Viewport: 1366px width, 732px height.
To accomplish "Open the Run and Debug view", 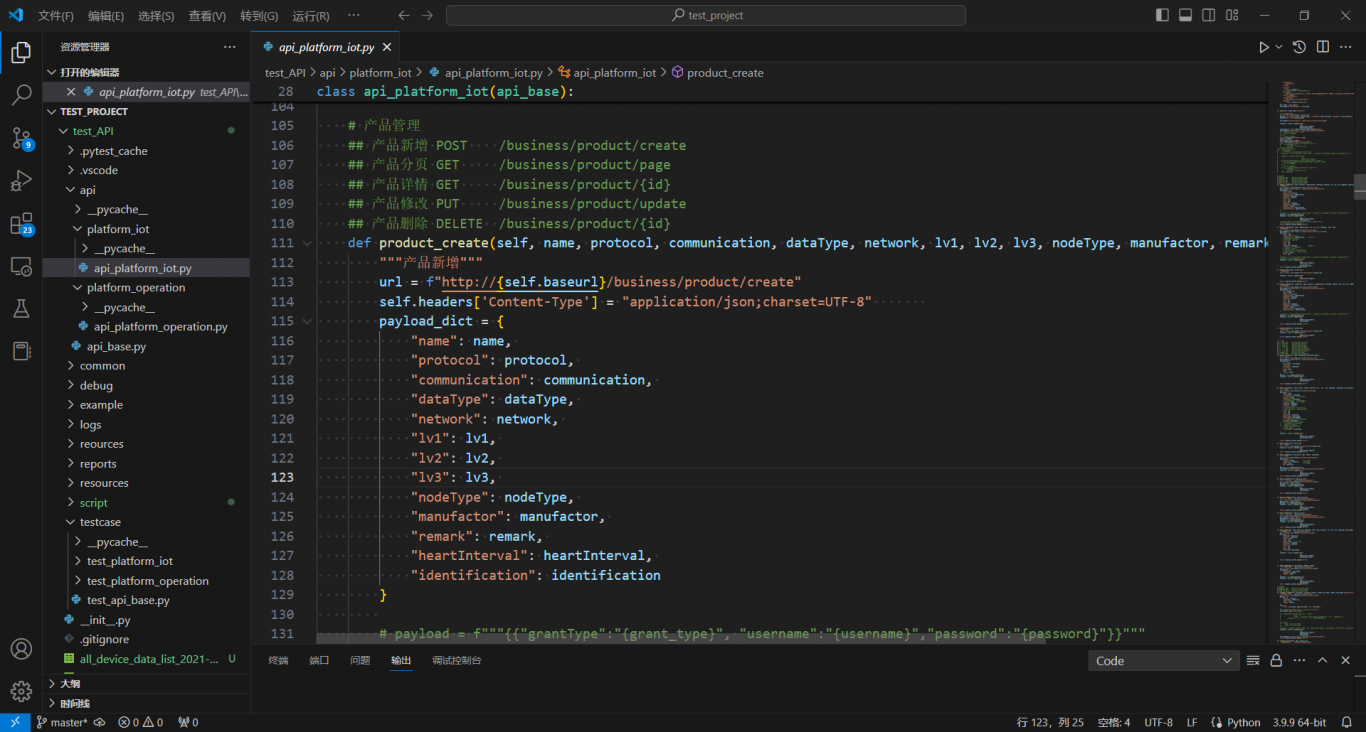I will [x=21, y=181].
